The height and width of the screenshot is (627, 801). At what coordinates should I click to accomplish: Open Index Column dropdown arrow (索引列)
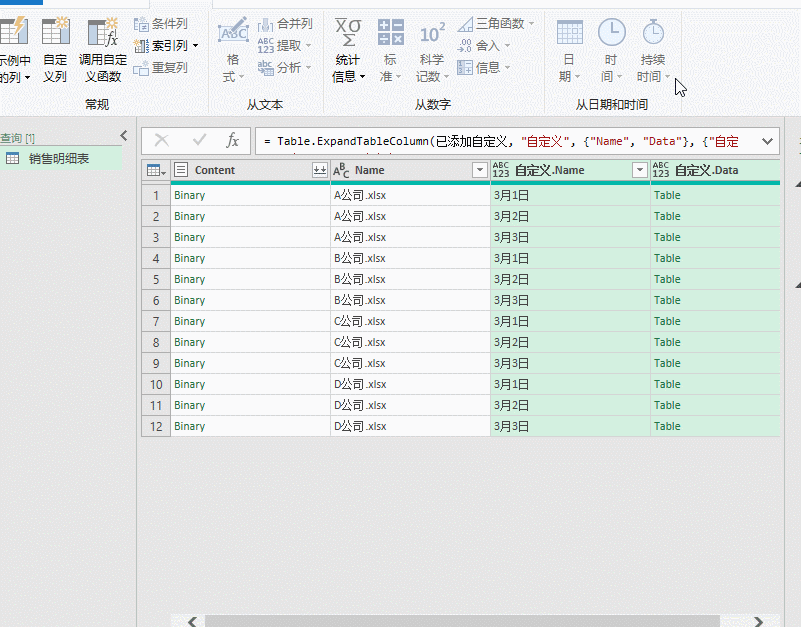click(x=195, y=47)
